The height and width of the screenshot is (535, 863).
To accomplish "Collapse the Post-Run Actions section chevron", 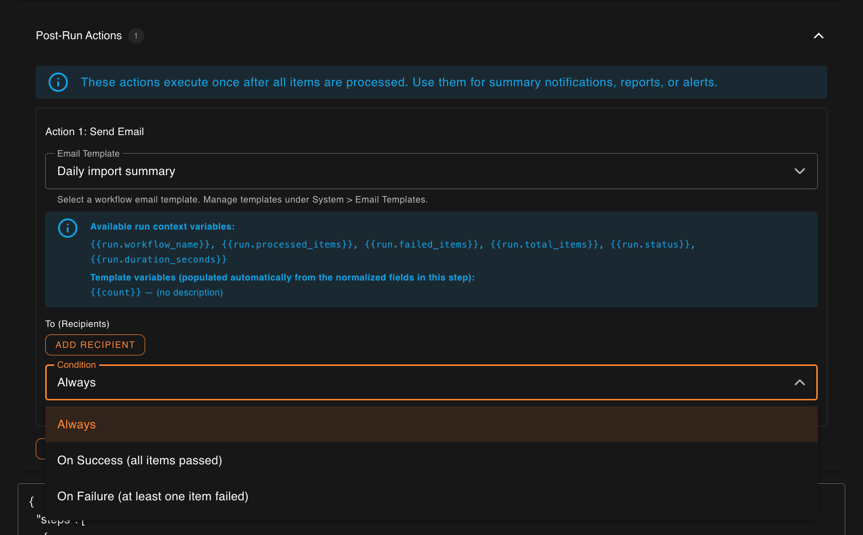I will [818, 36].
